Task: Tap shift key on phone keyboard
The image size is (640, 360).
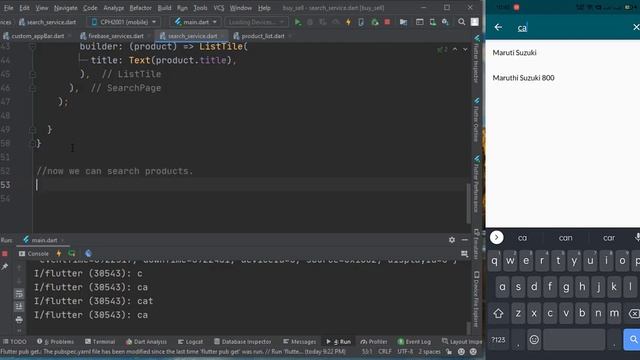Action: [x=498, y=313]
